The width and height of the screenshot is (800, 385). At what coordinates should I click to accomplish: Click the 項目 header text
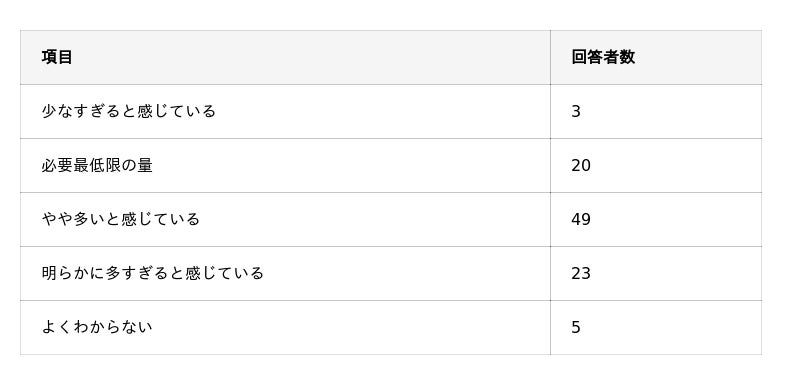[x=57, y=57]
